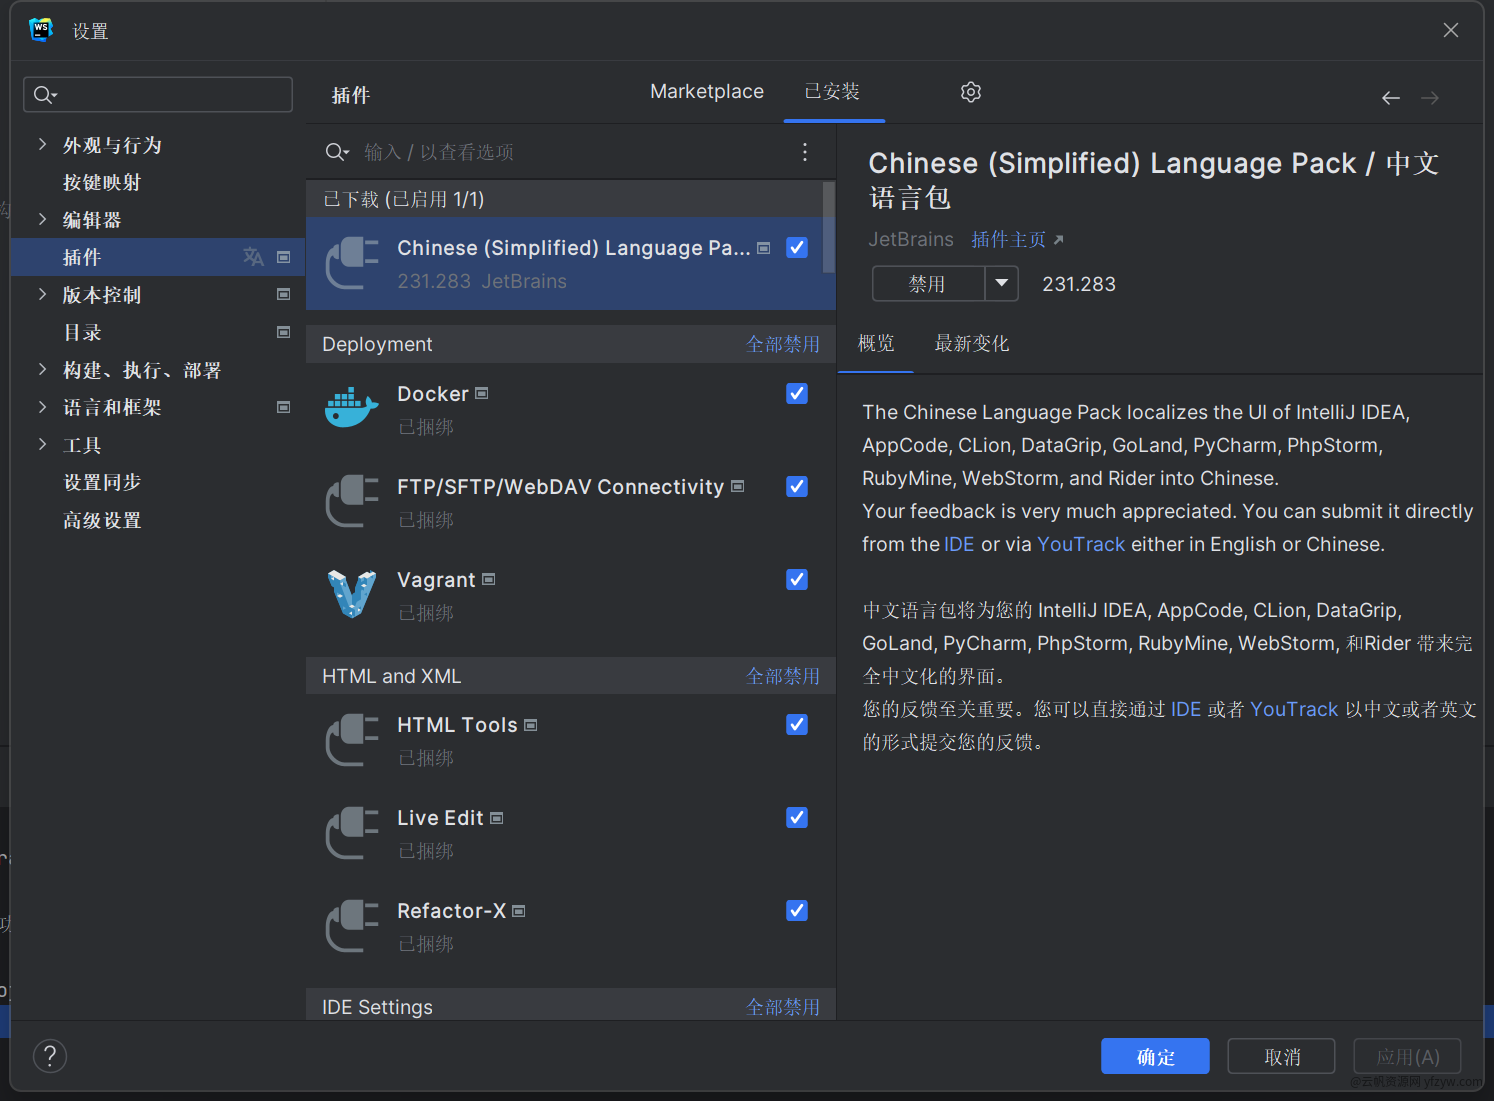This screenshot has height=1101, width=1494.
Task: Click the Refactor-X plug icon
Action: click(352, 925)
